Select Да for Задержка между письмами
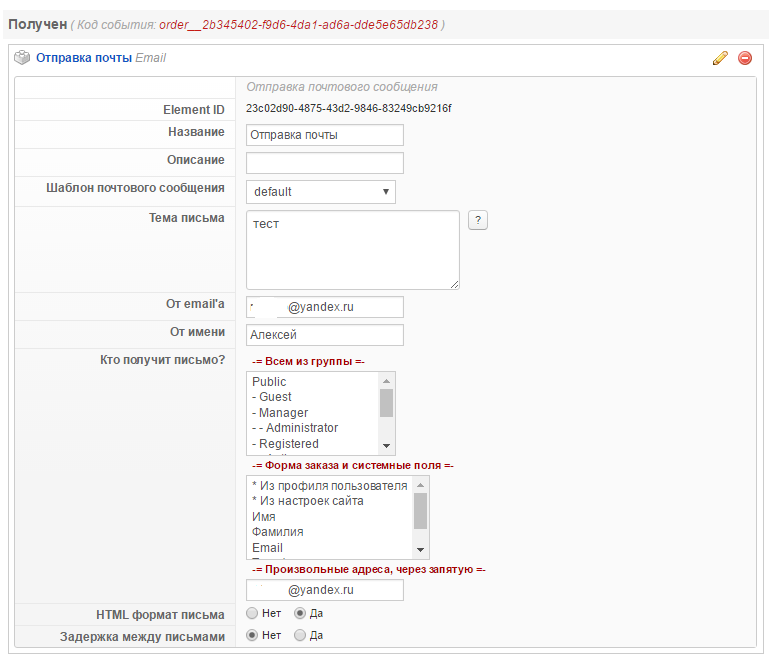774x665 pixels. [x=300, y=635]
